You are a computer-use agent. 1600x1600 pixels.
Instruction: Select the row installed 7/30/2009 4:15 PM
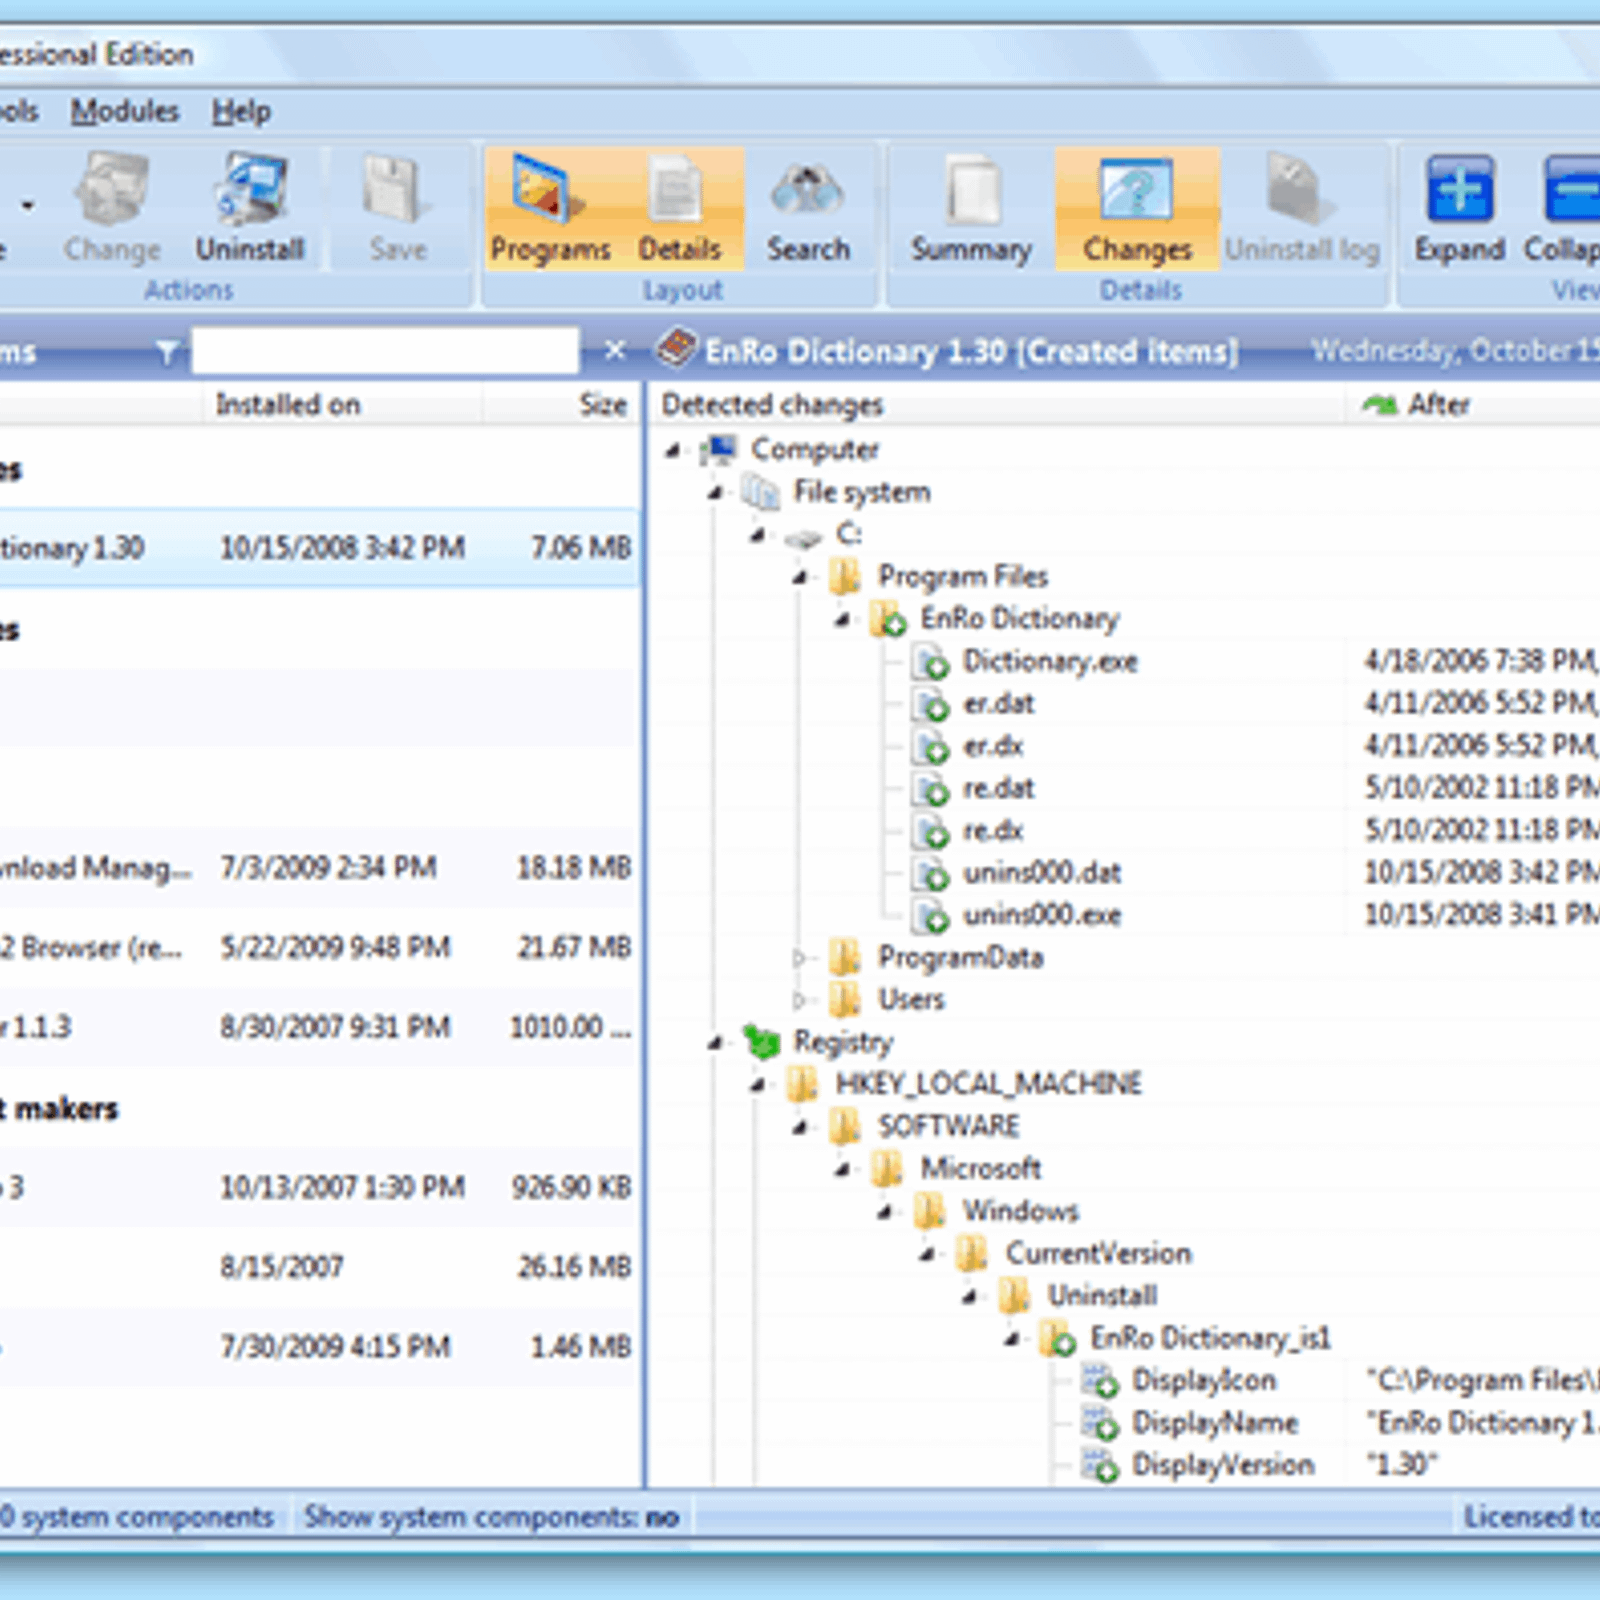tap(320, 1347)
